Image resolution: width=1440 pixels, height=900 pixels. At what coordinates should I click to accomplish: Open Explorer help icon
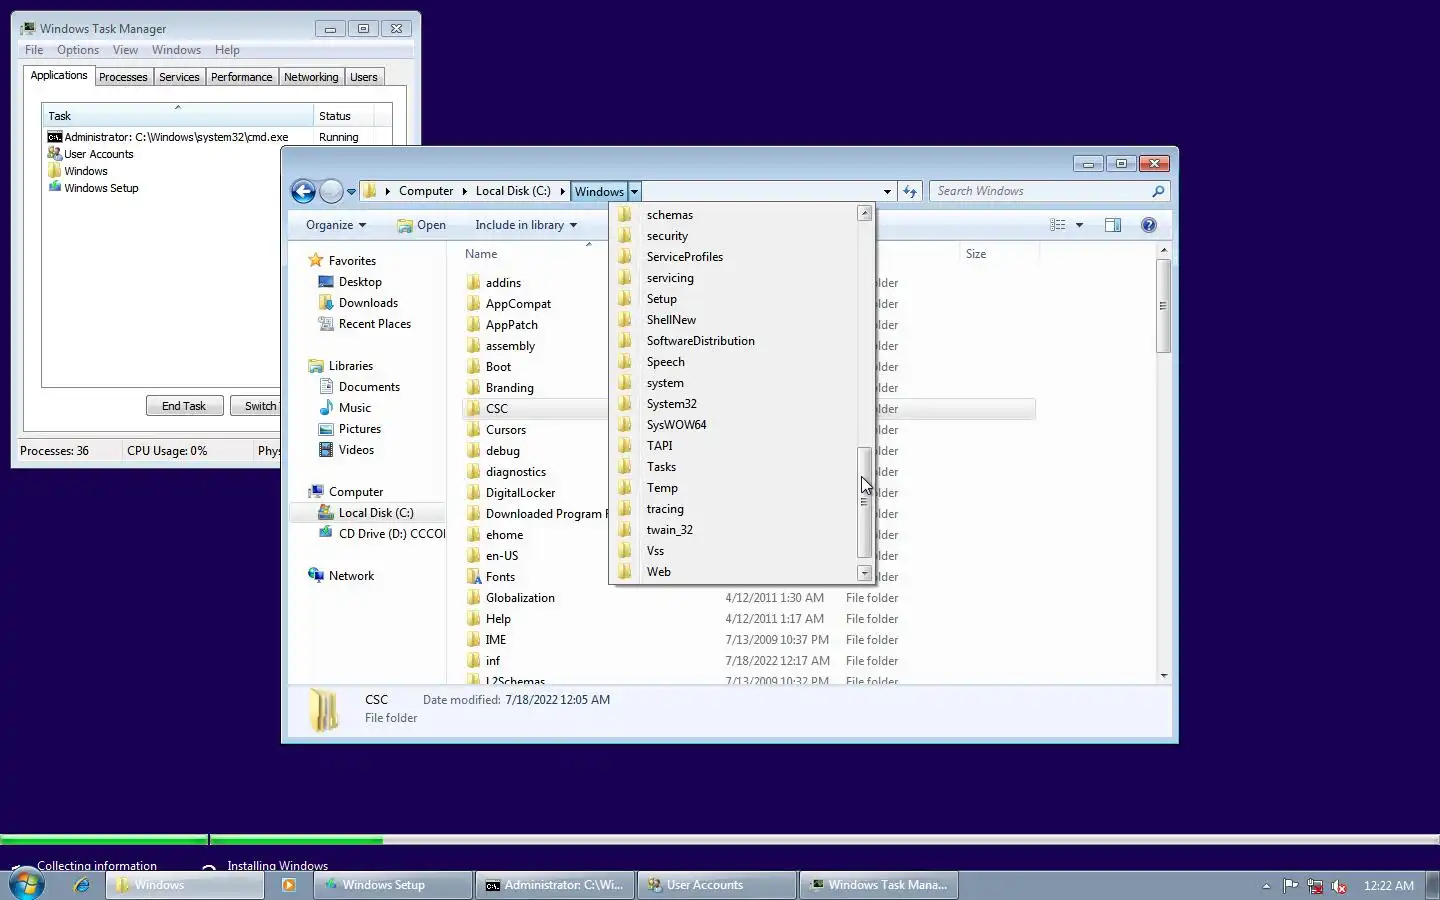tap(1149, 225)
